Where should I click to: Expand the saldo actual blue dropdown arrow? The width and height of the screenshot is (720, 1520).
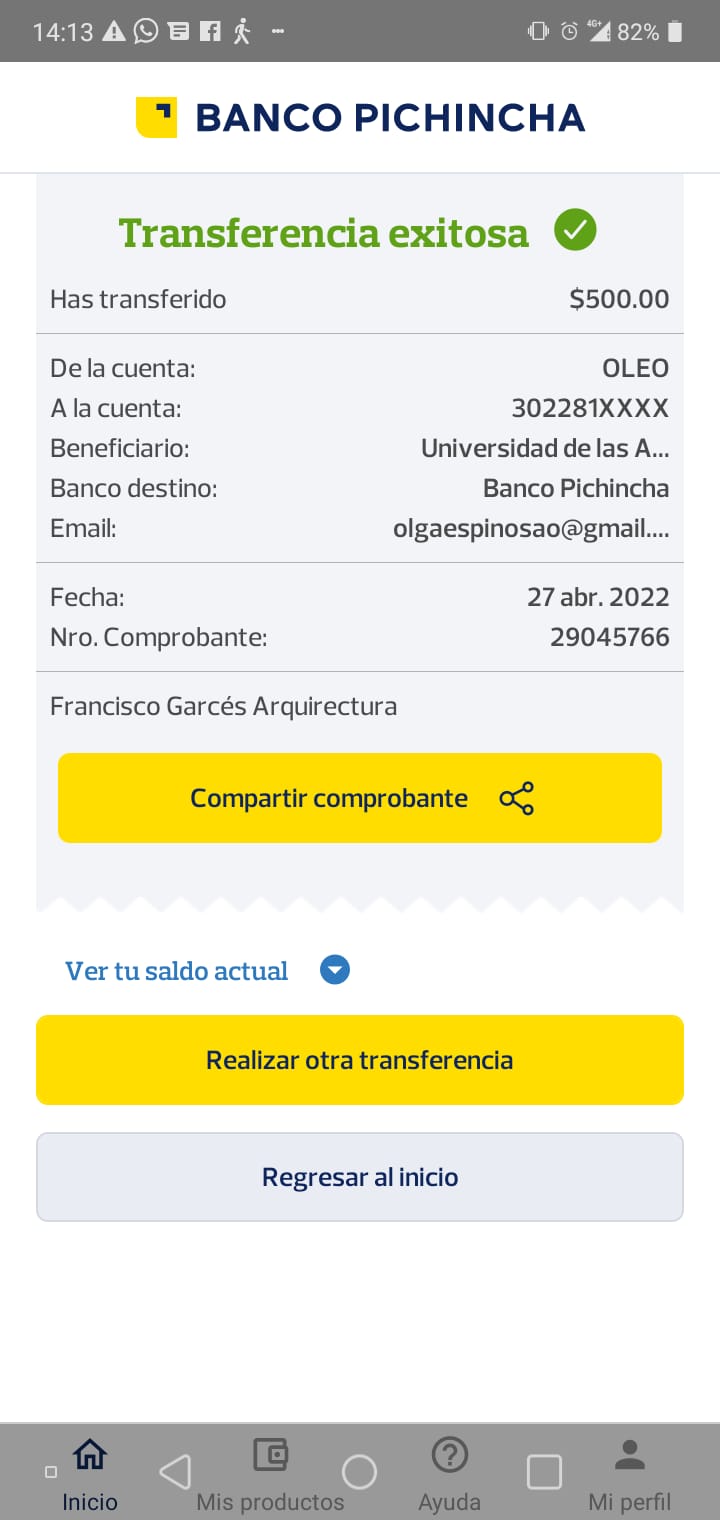click(x=335, y=970)
